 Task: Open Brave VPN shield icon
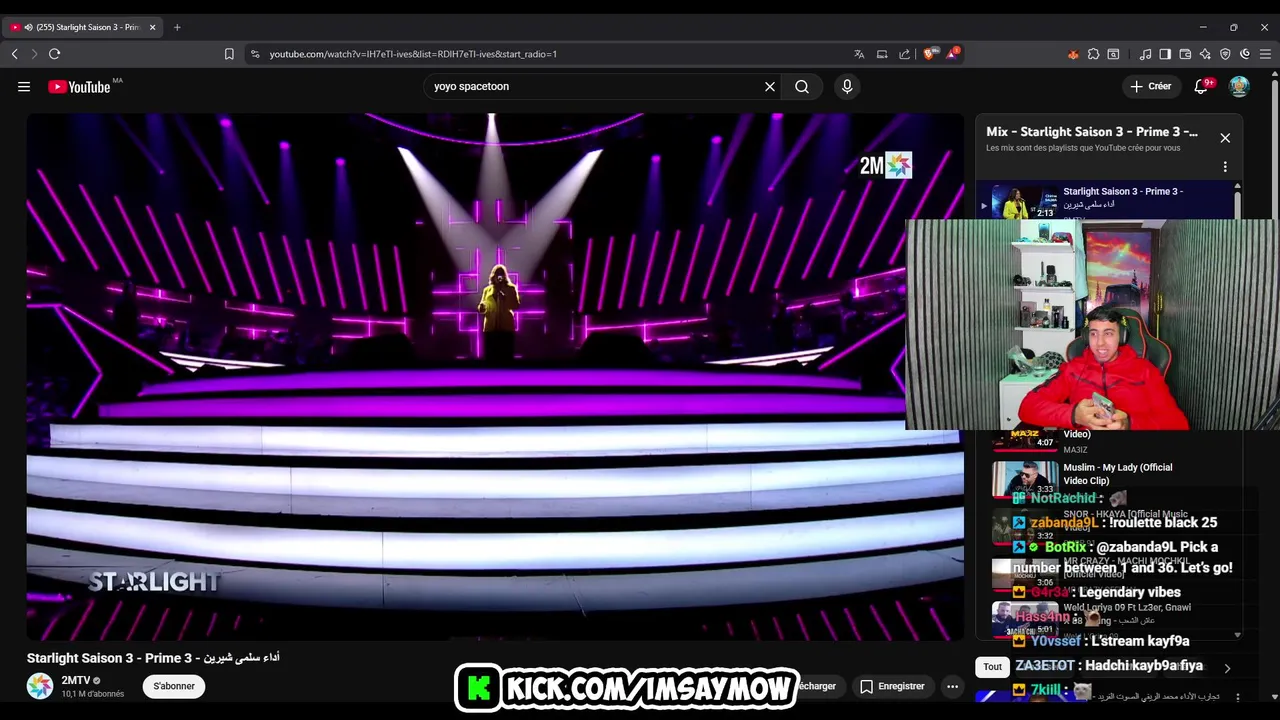click(x=1225, y=54)
